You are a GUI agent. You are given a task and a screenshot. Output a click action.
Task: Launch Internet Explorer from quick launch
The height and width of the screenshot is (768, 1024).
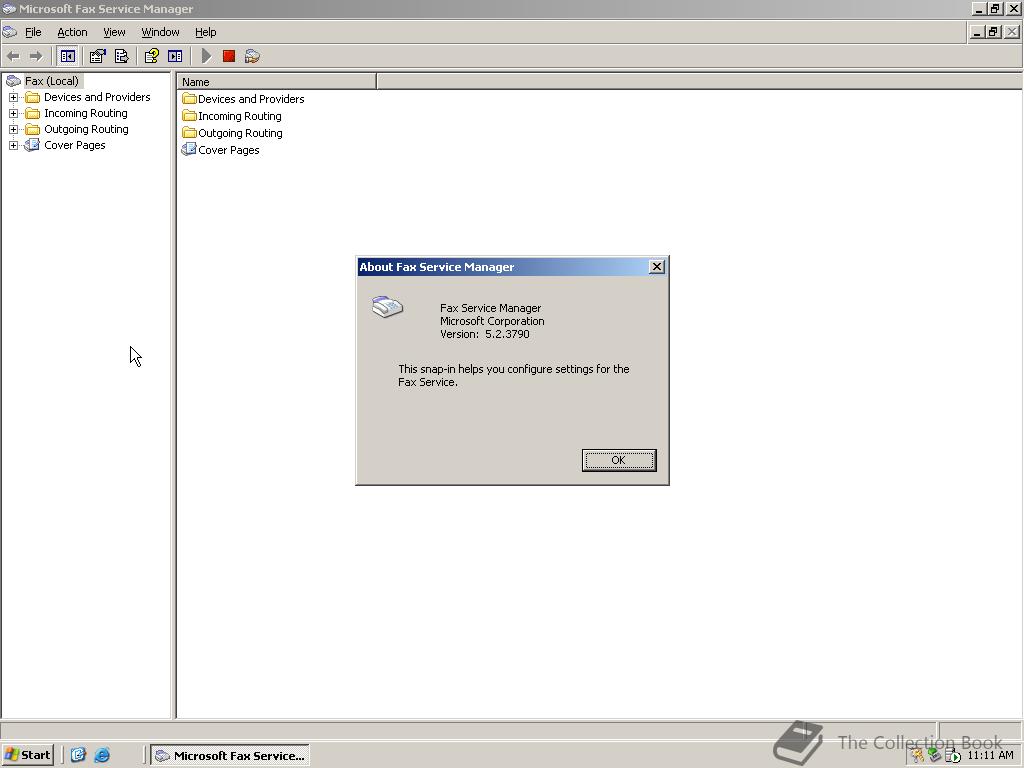click(x=102, y=755)
